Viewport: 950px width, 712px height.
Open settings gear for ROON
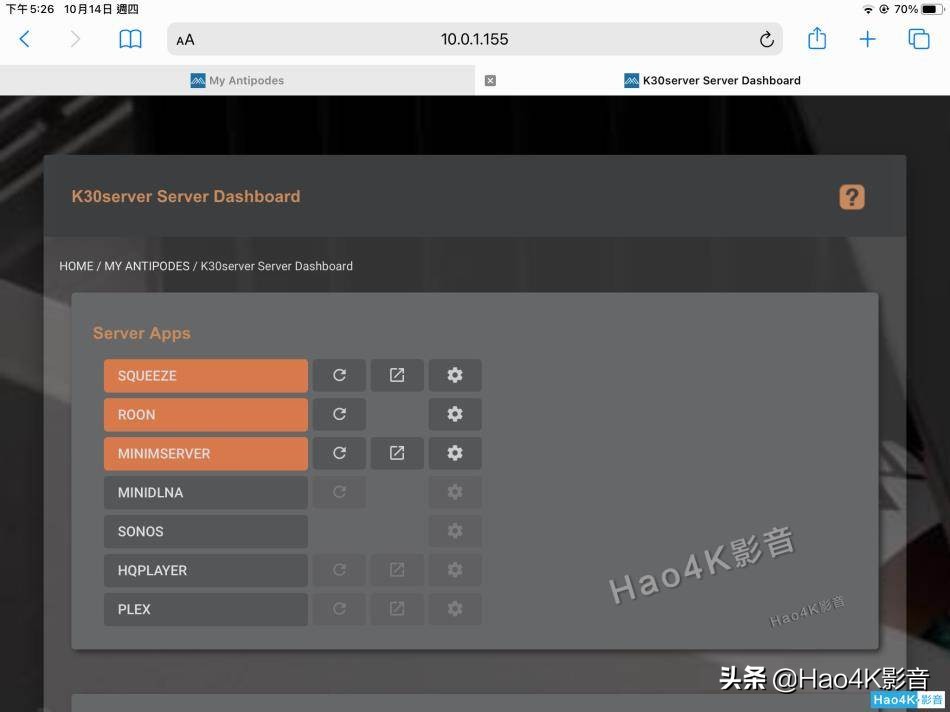point(455,413)
